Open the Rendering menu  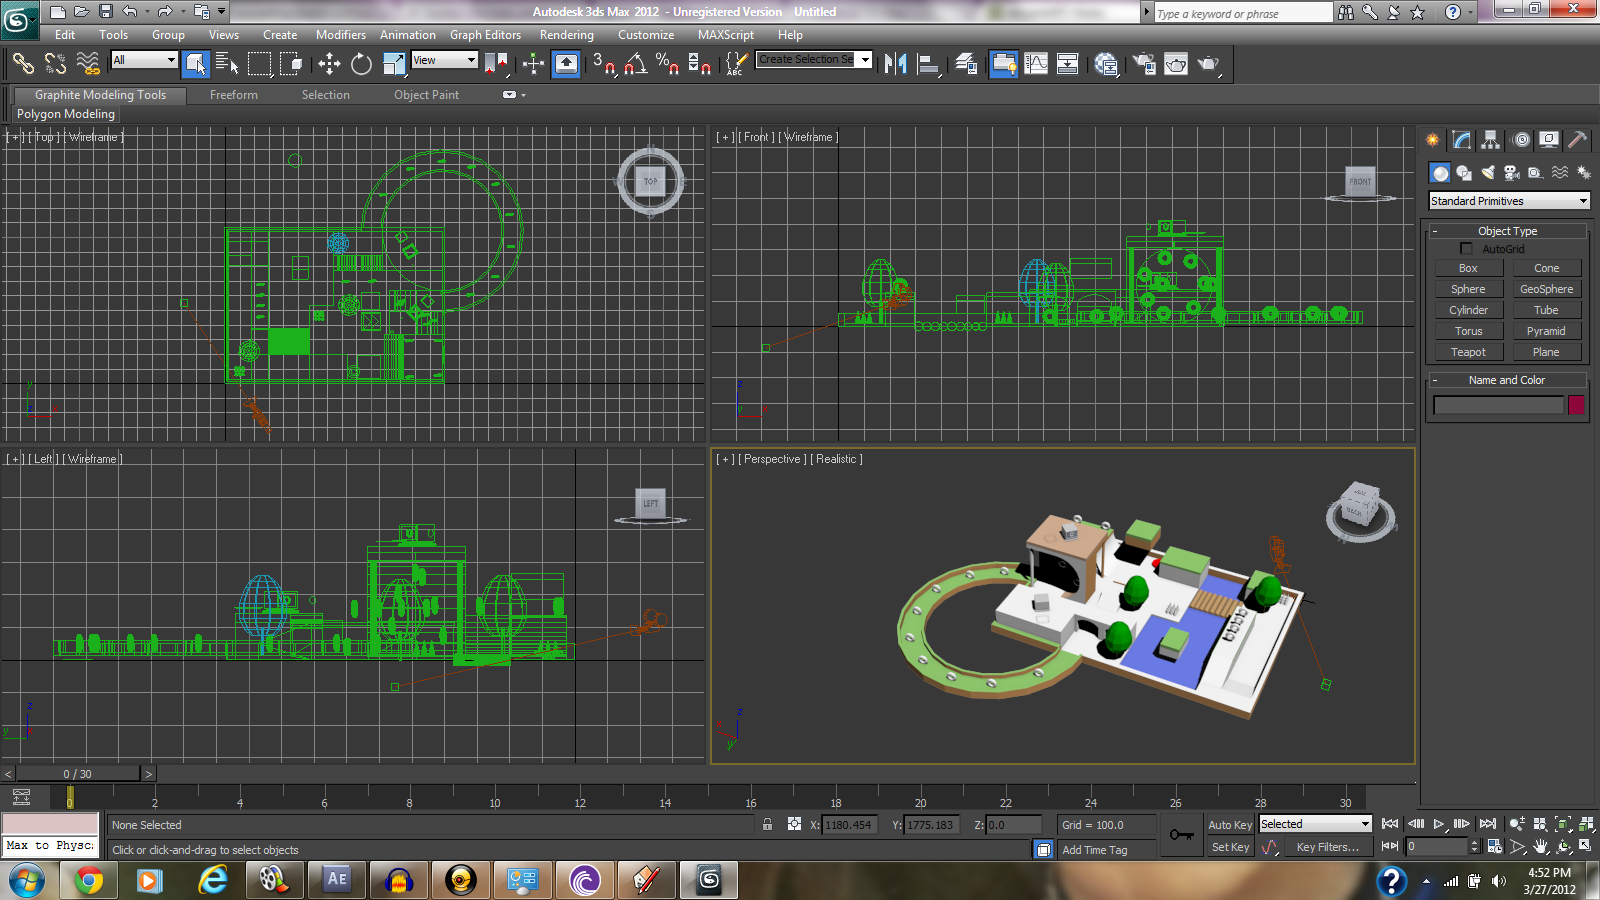pos(566,34)
